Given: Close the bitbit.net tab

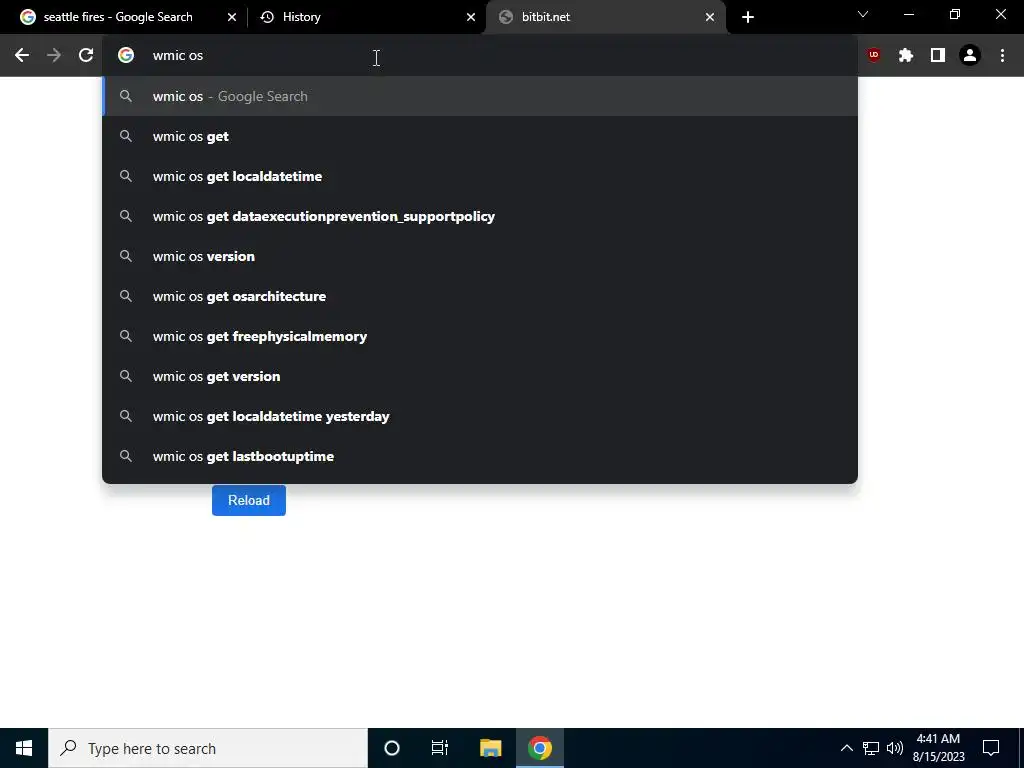Looking at the screenshot, I should tap(710, 17).
